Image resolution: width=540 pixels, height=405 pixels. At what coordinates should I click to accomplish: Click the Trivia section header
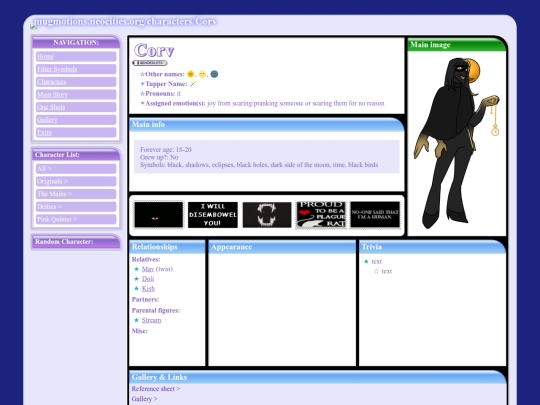(x=432, y=247)
